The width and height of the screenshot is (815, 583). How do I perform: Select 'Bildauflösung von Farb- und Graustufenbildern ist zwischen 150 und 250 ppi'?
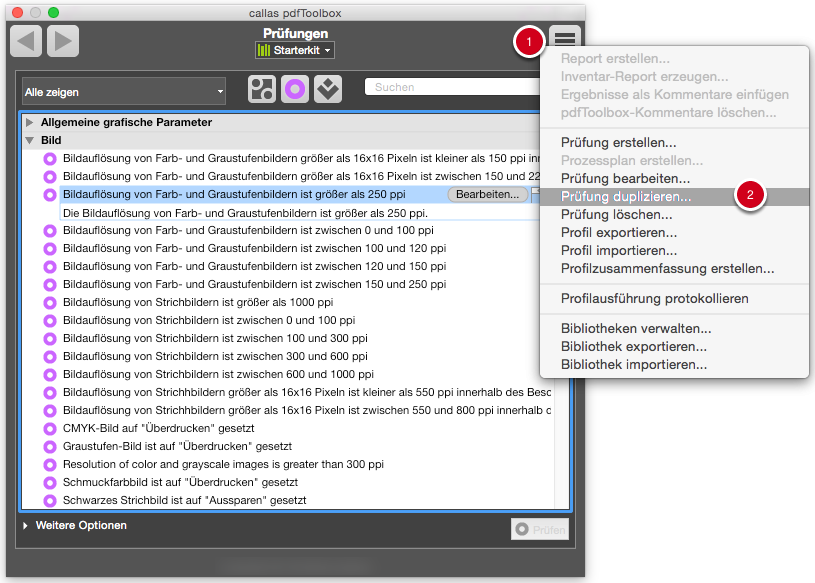coord(254,284)
